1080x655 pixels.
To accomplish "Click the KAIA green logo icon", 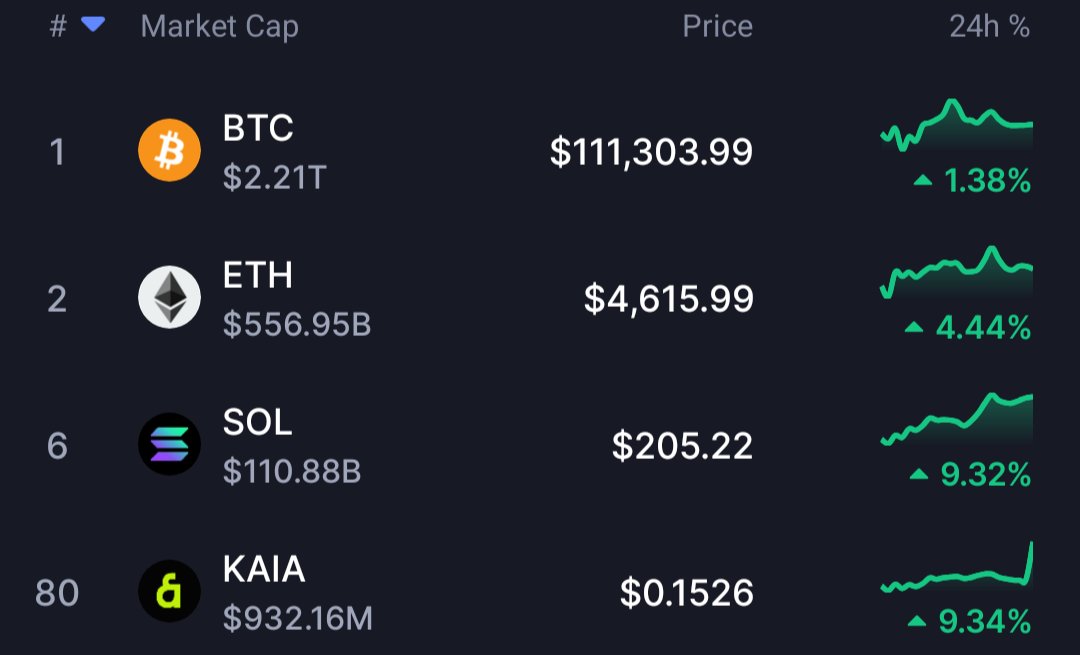I will 169,591.
